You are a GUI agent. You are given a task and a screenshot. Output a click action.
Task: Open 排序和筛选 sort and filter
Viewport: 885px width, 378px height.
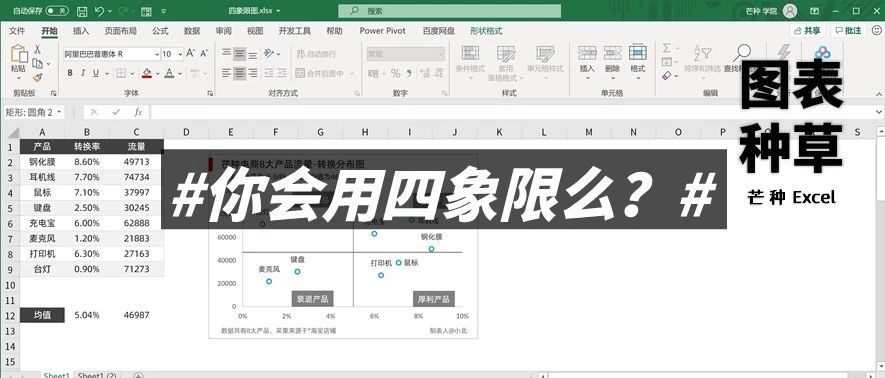703,62
